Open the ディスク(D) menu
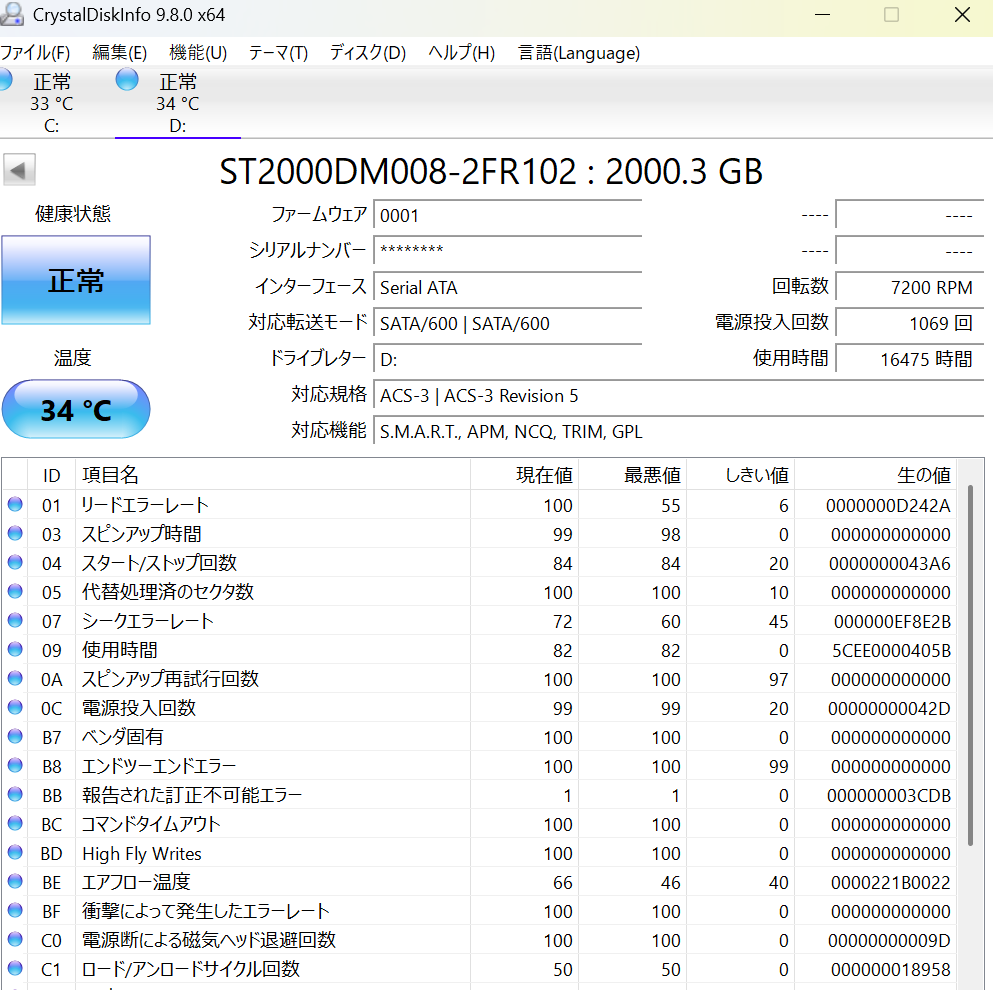This screenshot has width=993, height=990. click(368, 53)
